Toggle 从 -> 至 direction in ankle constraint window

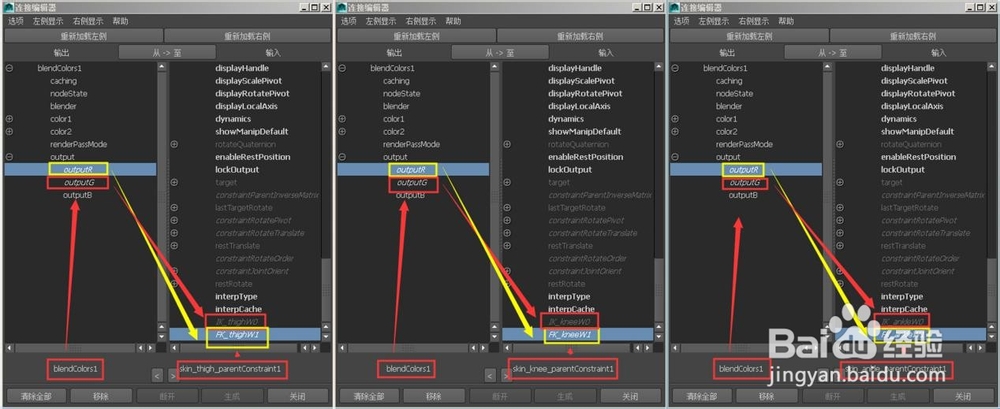coord(833,52)
